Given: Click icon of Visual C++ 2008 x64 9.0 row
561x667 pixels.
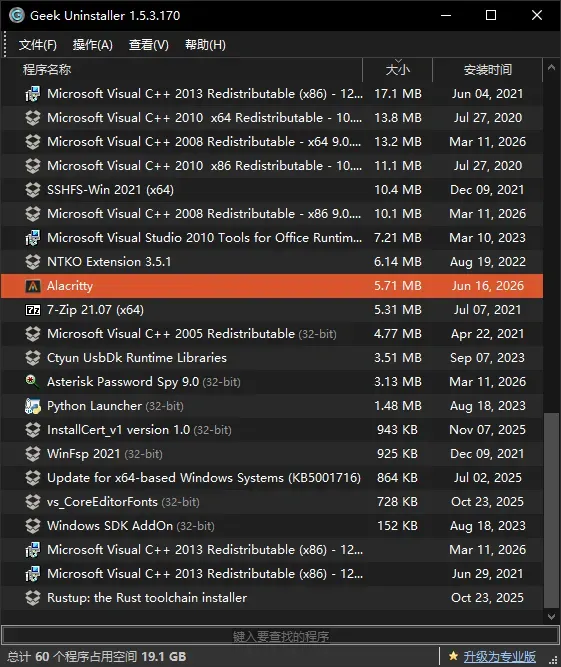Looking at the screenshot, I should (33, 142).
